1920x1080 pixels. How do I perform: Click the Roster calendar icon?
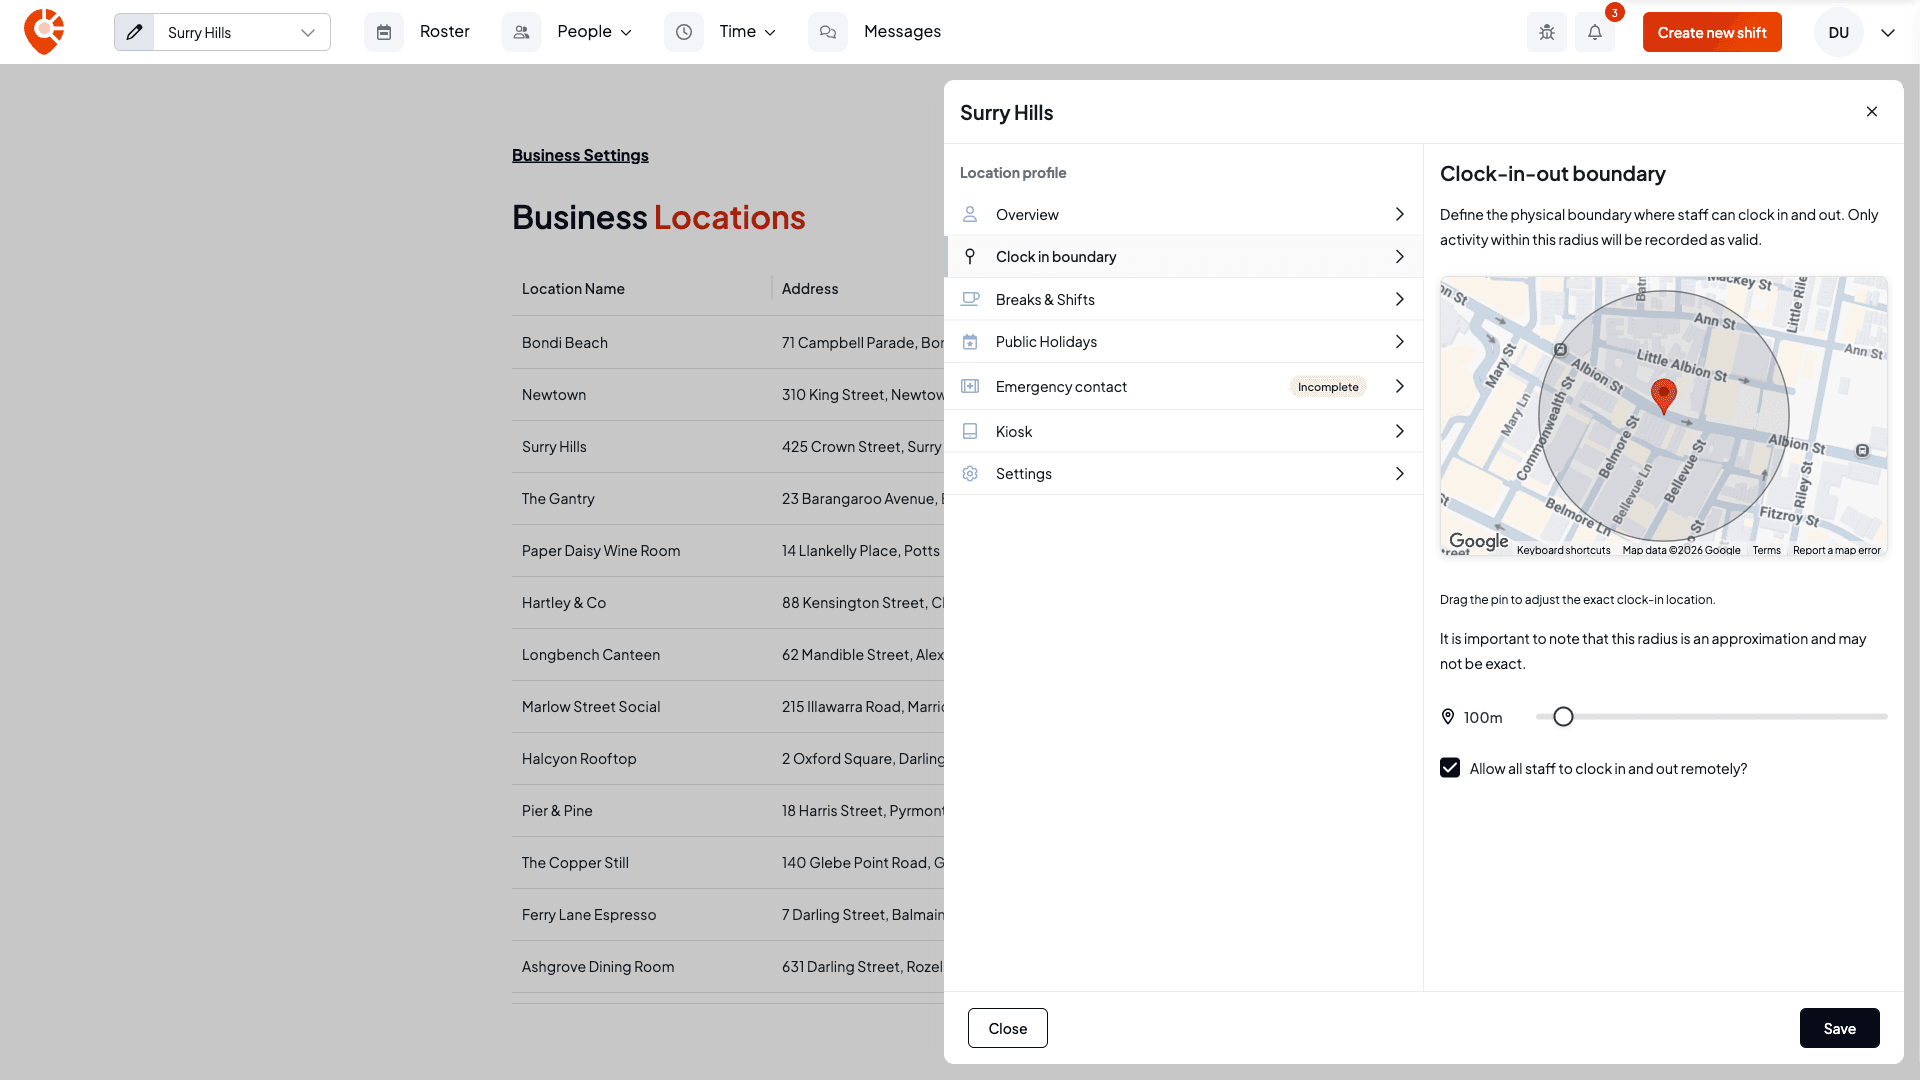(x=384, y=32)
